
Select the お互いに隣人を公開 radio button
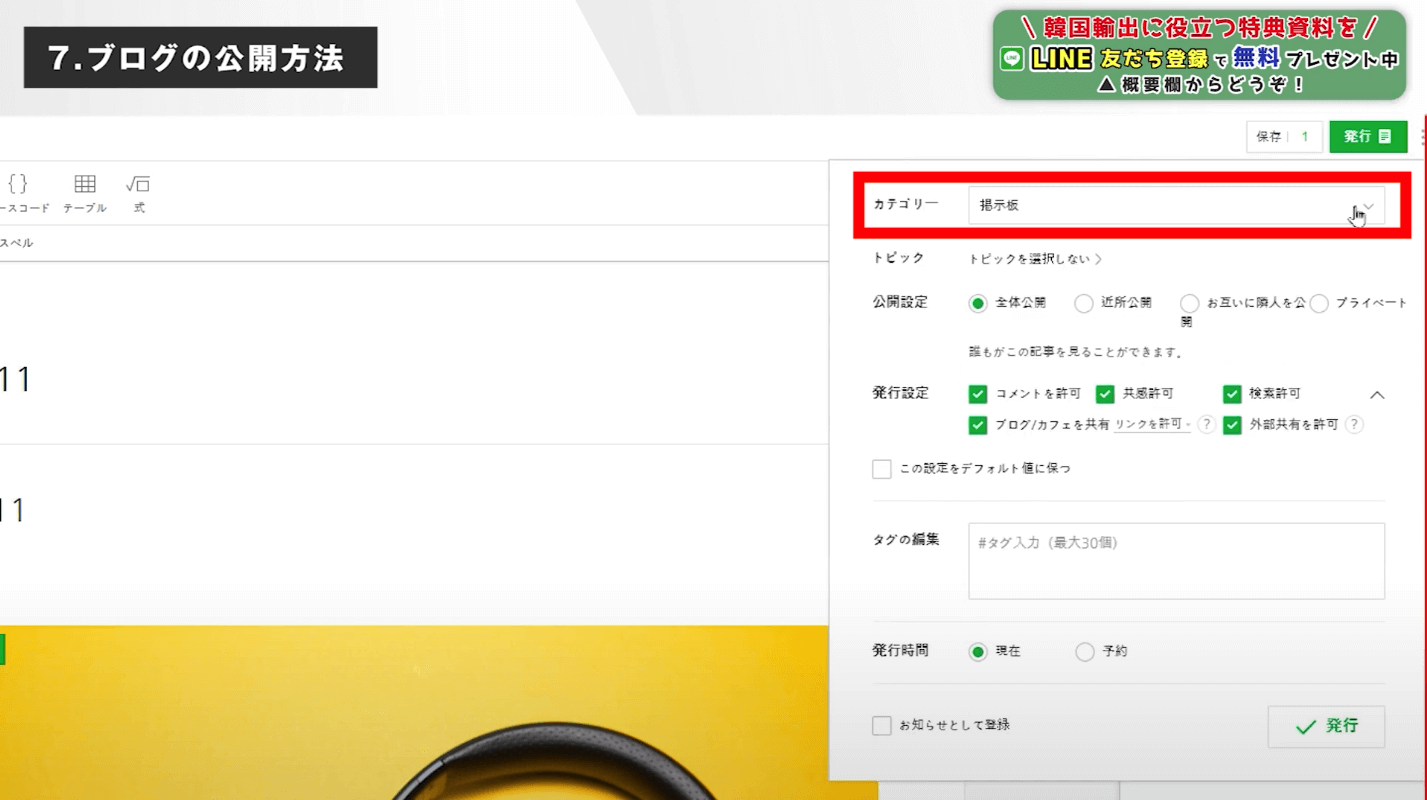click(x=1190, y=303)
